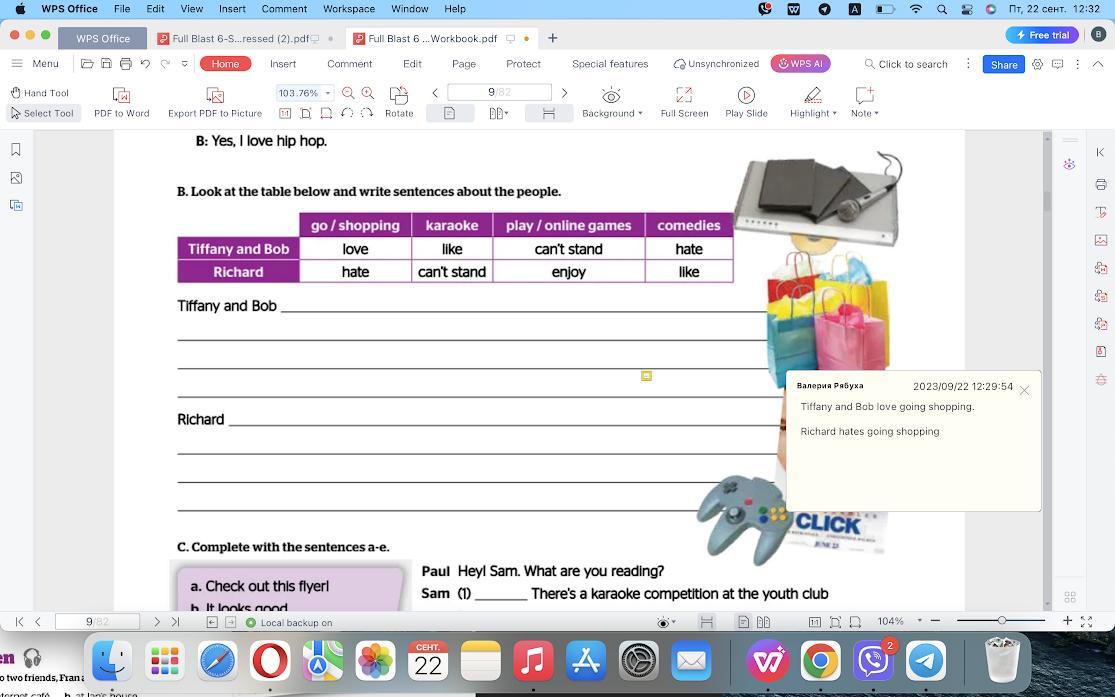Click Export PDF to Picture icon
Viewport: 1115px width, 697px height.
(215, 95)
